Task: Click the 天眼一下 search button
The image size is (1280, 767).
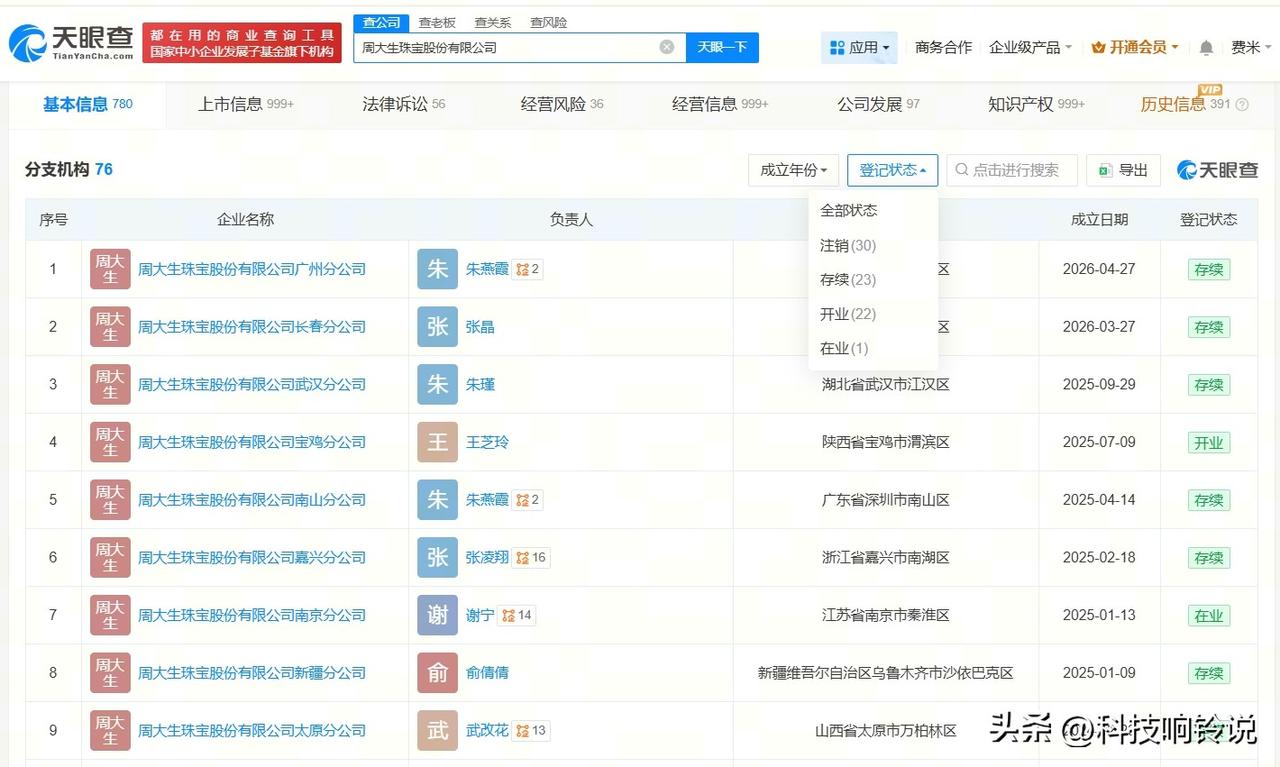Action: coord(722,47)
